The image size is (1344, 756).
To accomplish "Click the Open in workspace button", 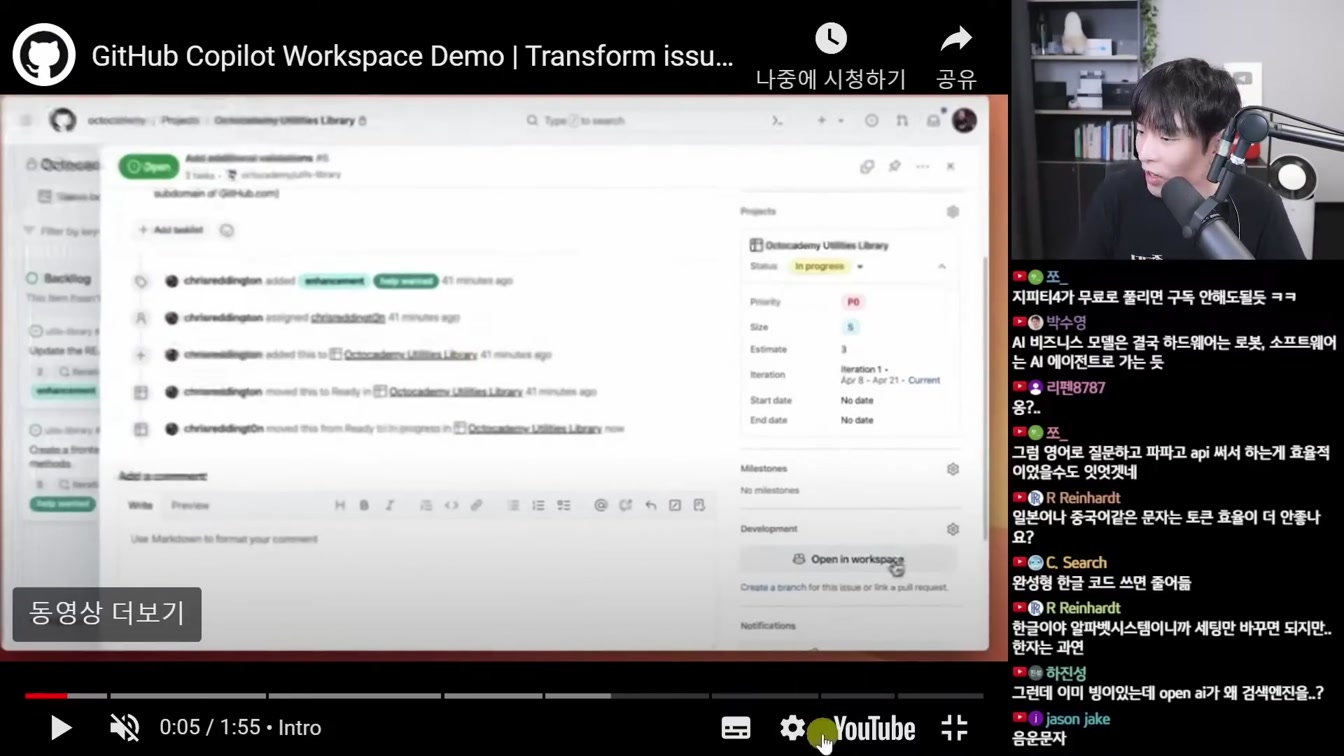I will coord(848,559).
